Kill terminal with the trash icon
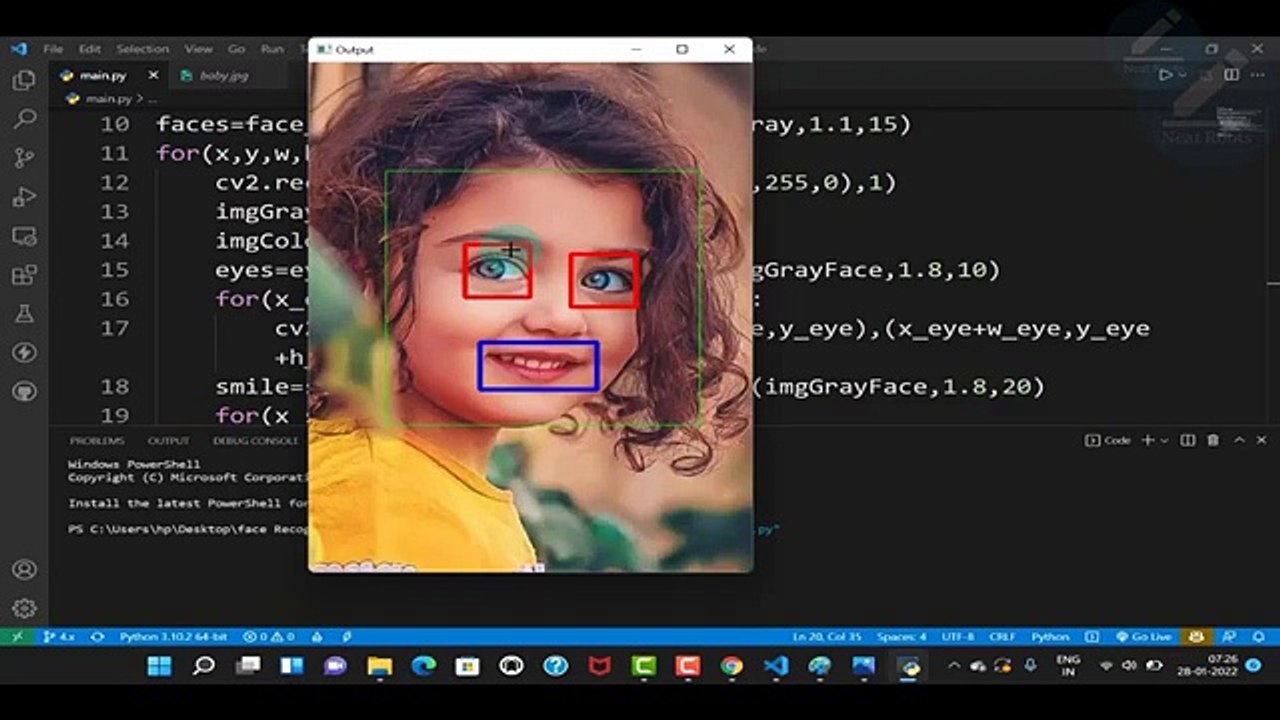 (1213, 440)
